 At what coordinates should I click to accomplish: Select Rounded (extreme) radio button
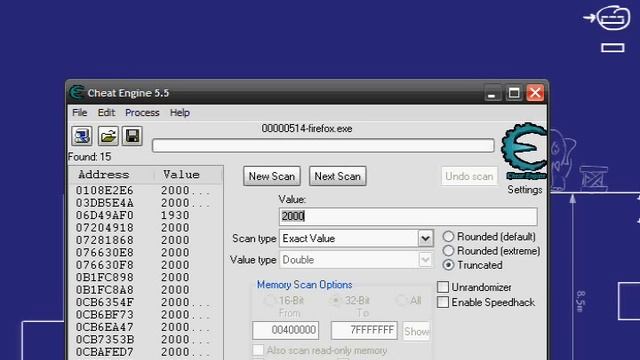click(448, 251)
